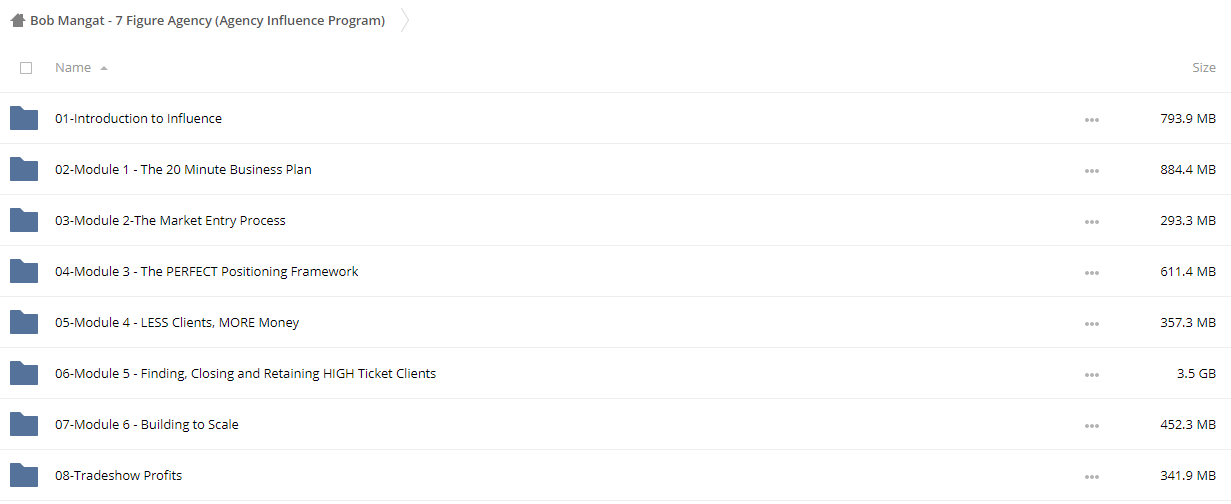
Task: Open the 01-Introduction to Influence folder icon
Action: tap(24, 118)
